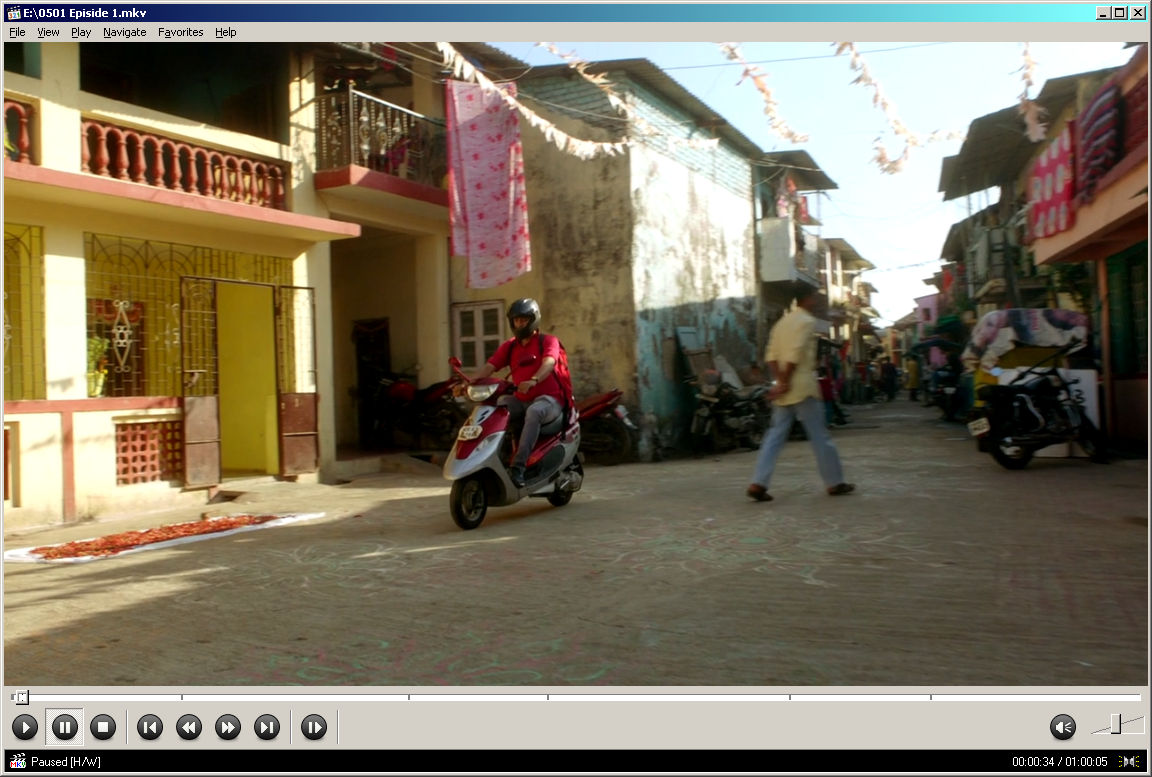Click the Pause button
The image size is (1152, 777).
pyautogui.click(x=64, y=727)
